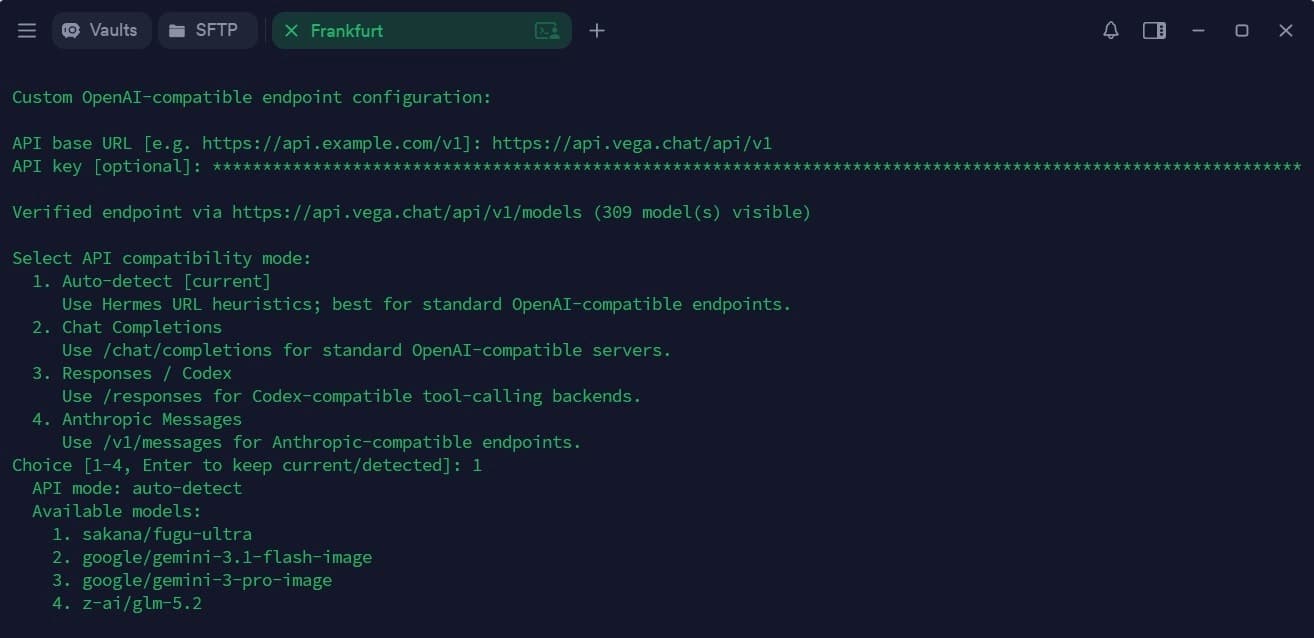Switch to the Vaults tab

coord(99,30)
